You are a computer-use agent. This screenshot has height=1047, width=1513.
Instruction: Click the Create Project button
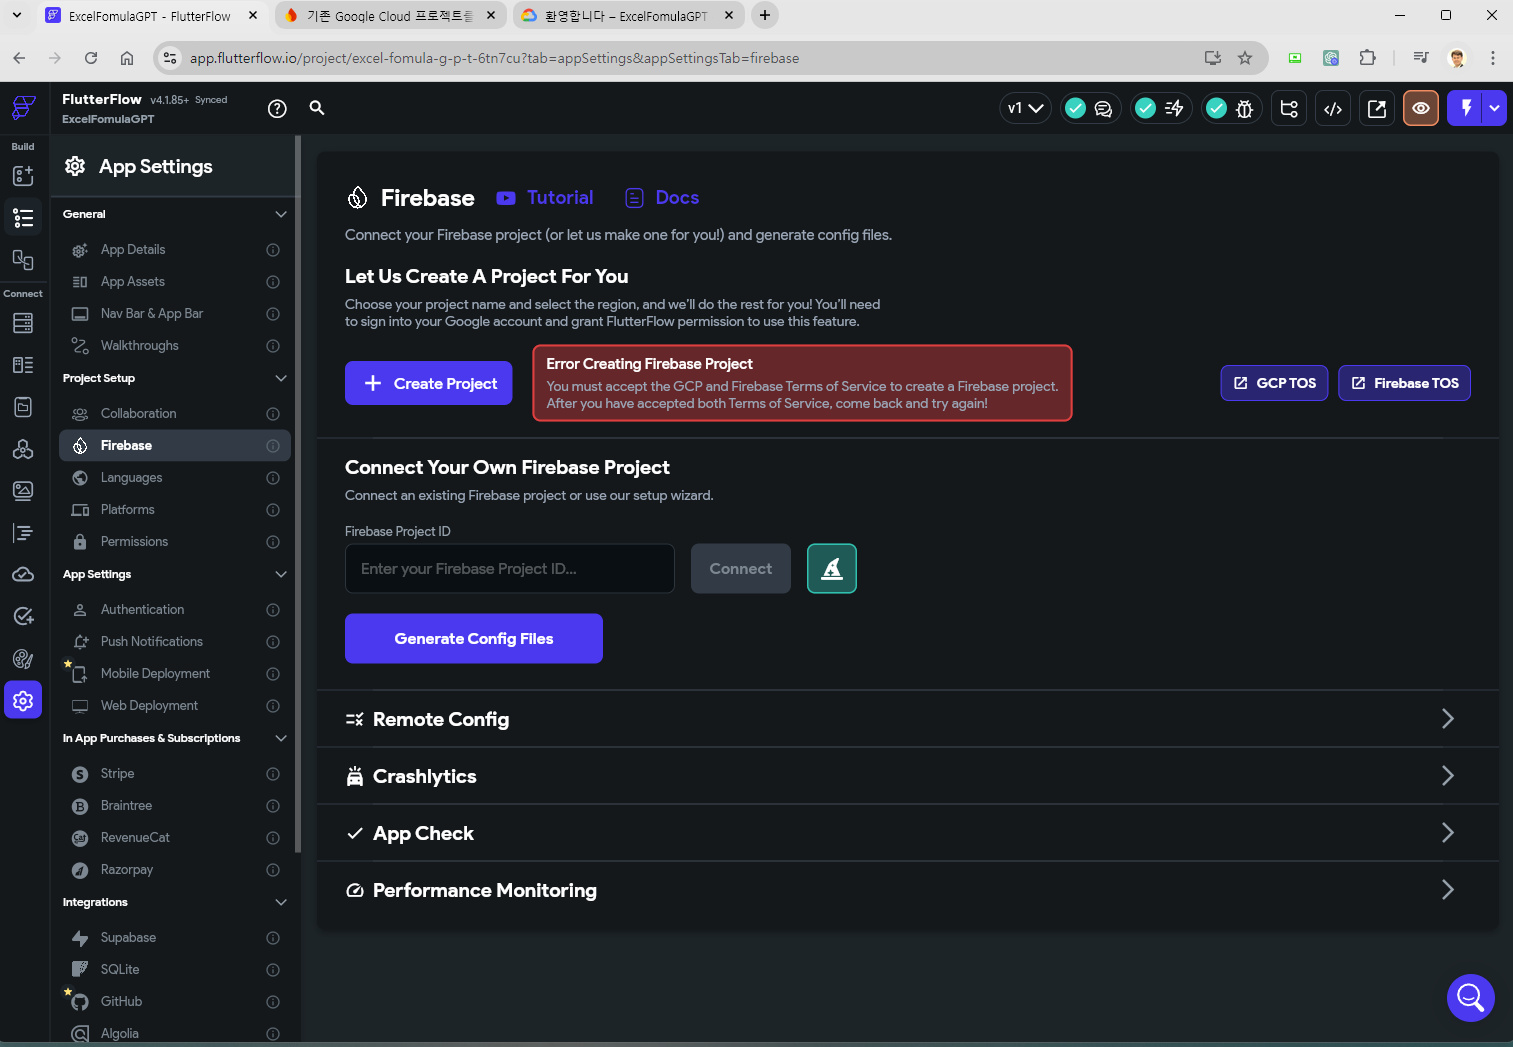tap(429, 383)
